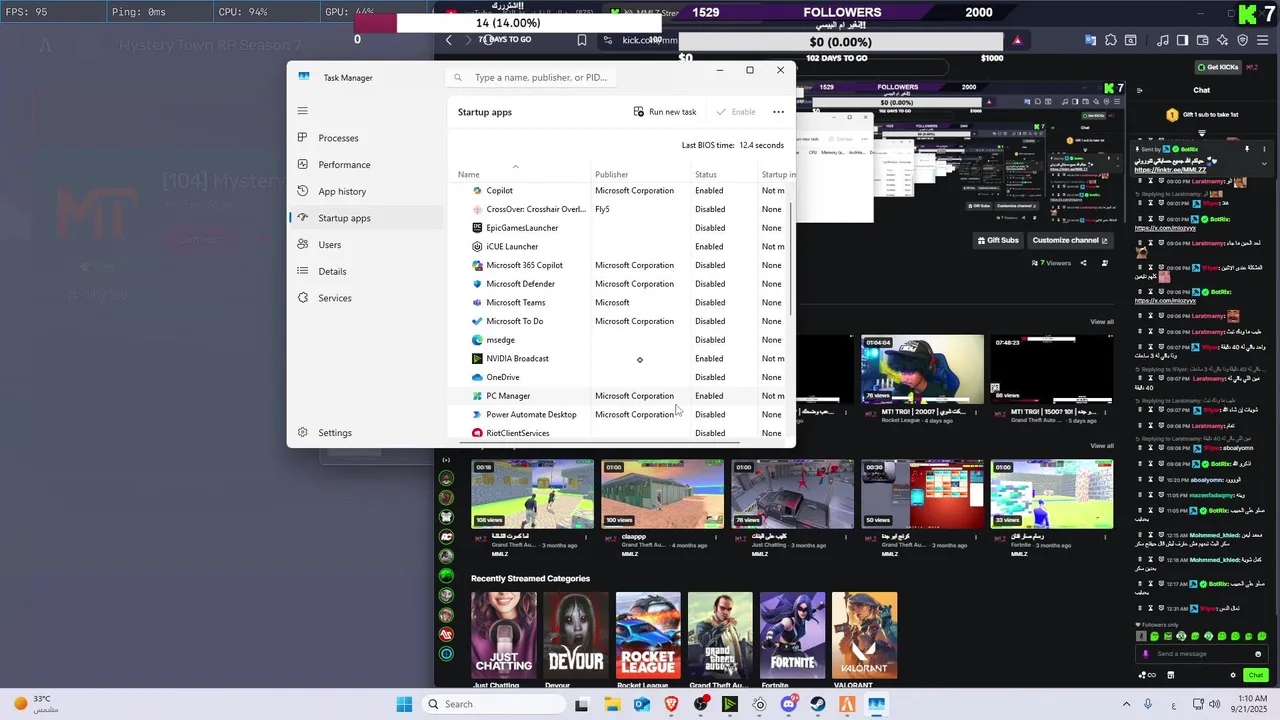The image size is (1280, 720).
Task: Click the Task Manager vertical scrollbar
Action: click(792, 260)
